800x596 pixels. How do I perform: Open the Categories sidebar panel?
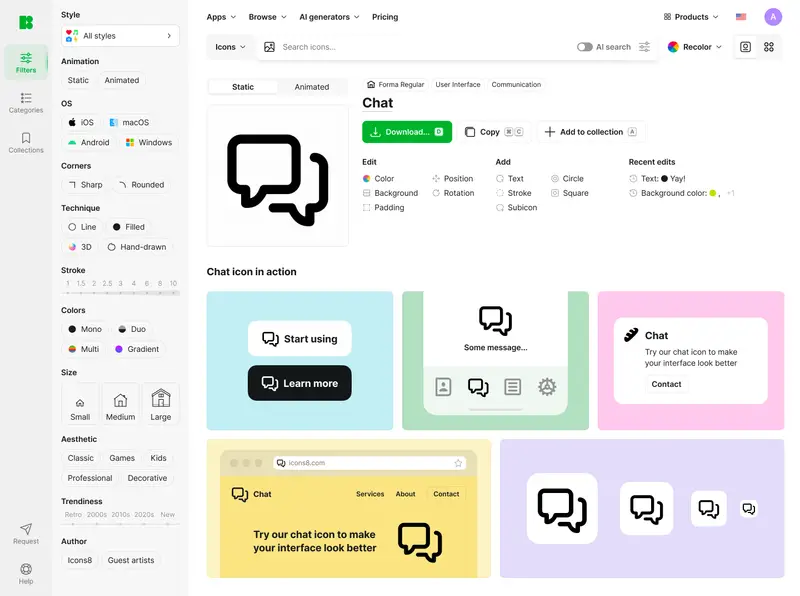26,102
